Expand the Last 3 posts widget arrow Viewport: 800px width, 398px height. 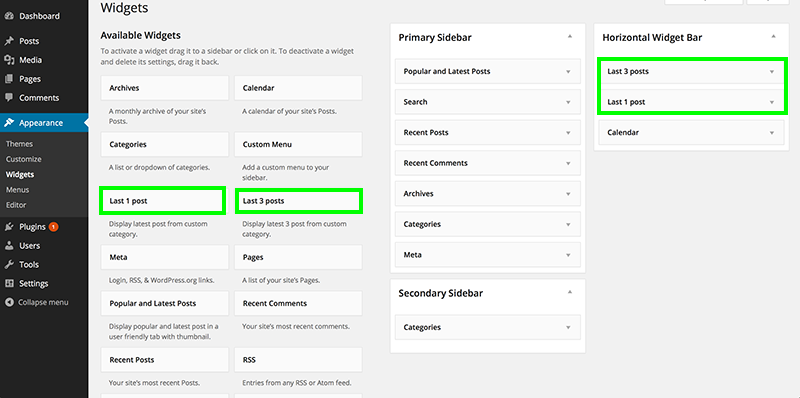(771, 72)
